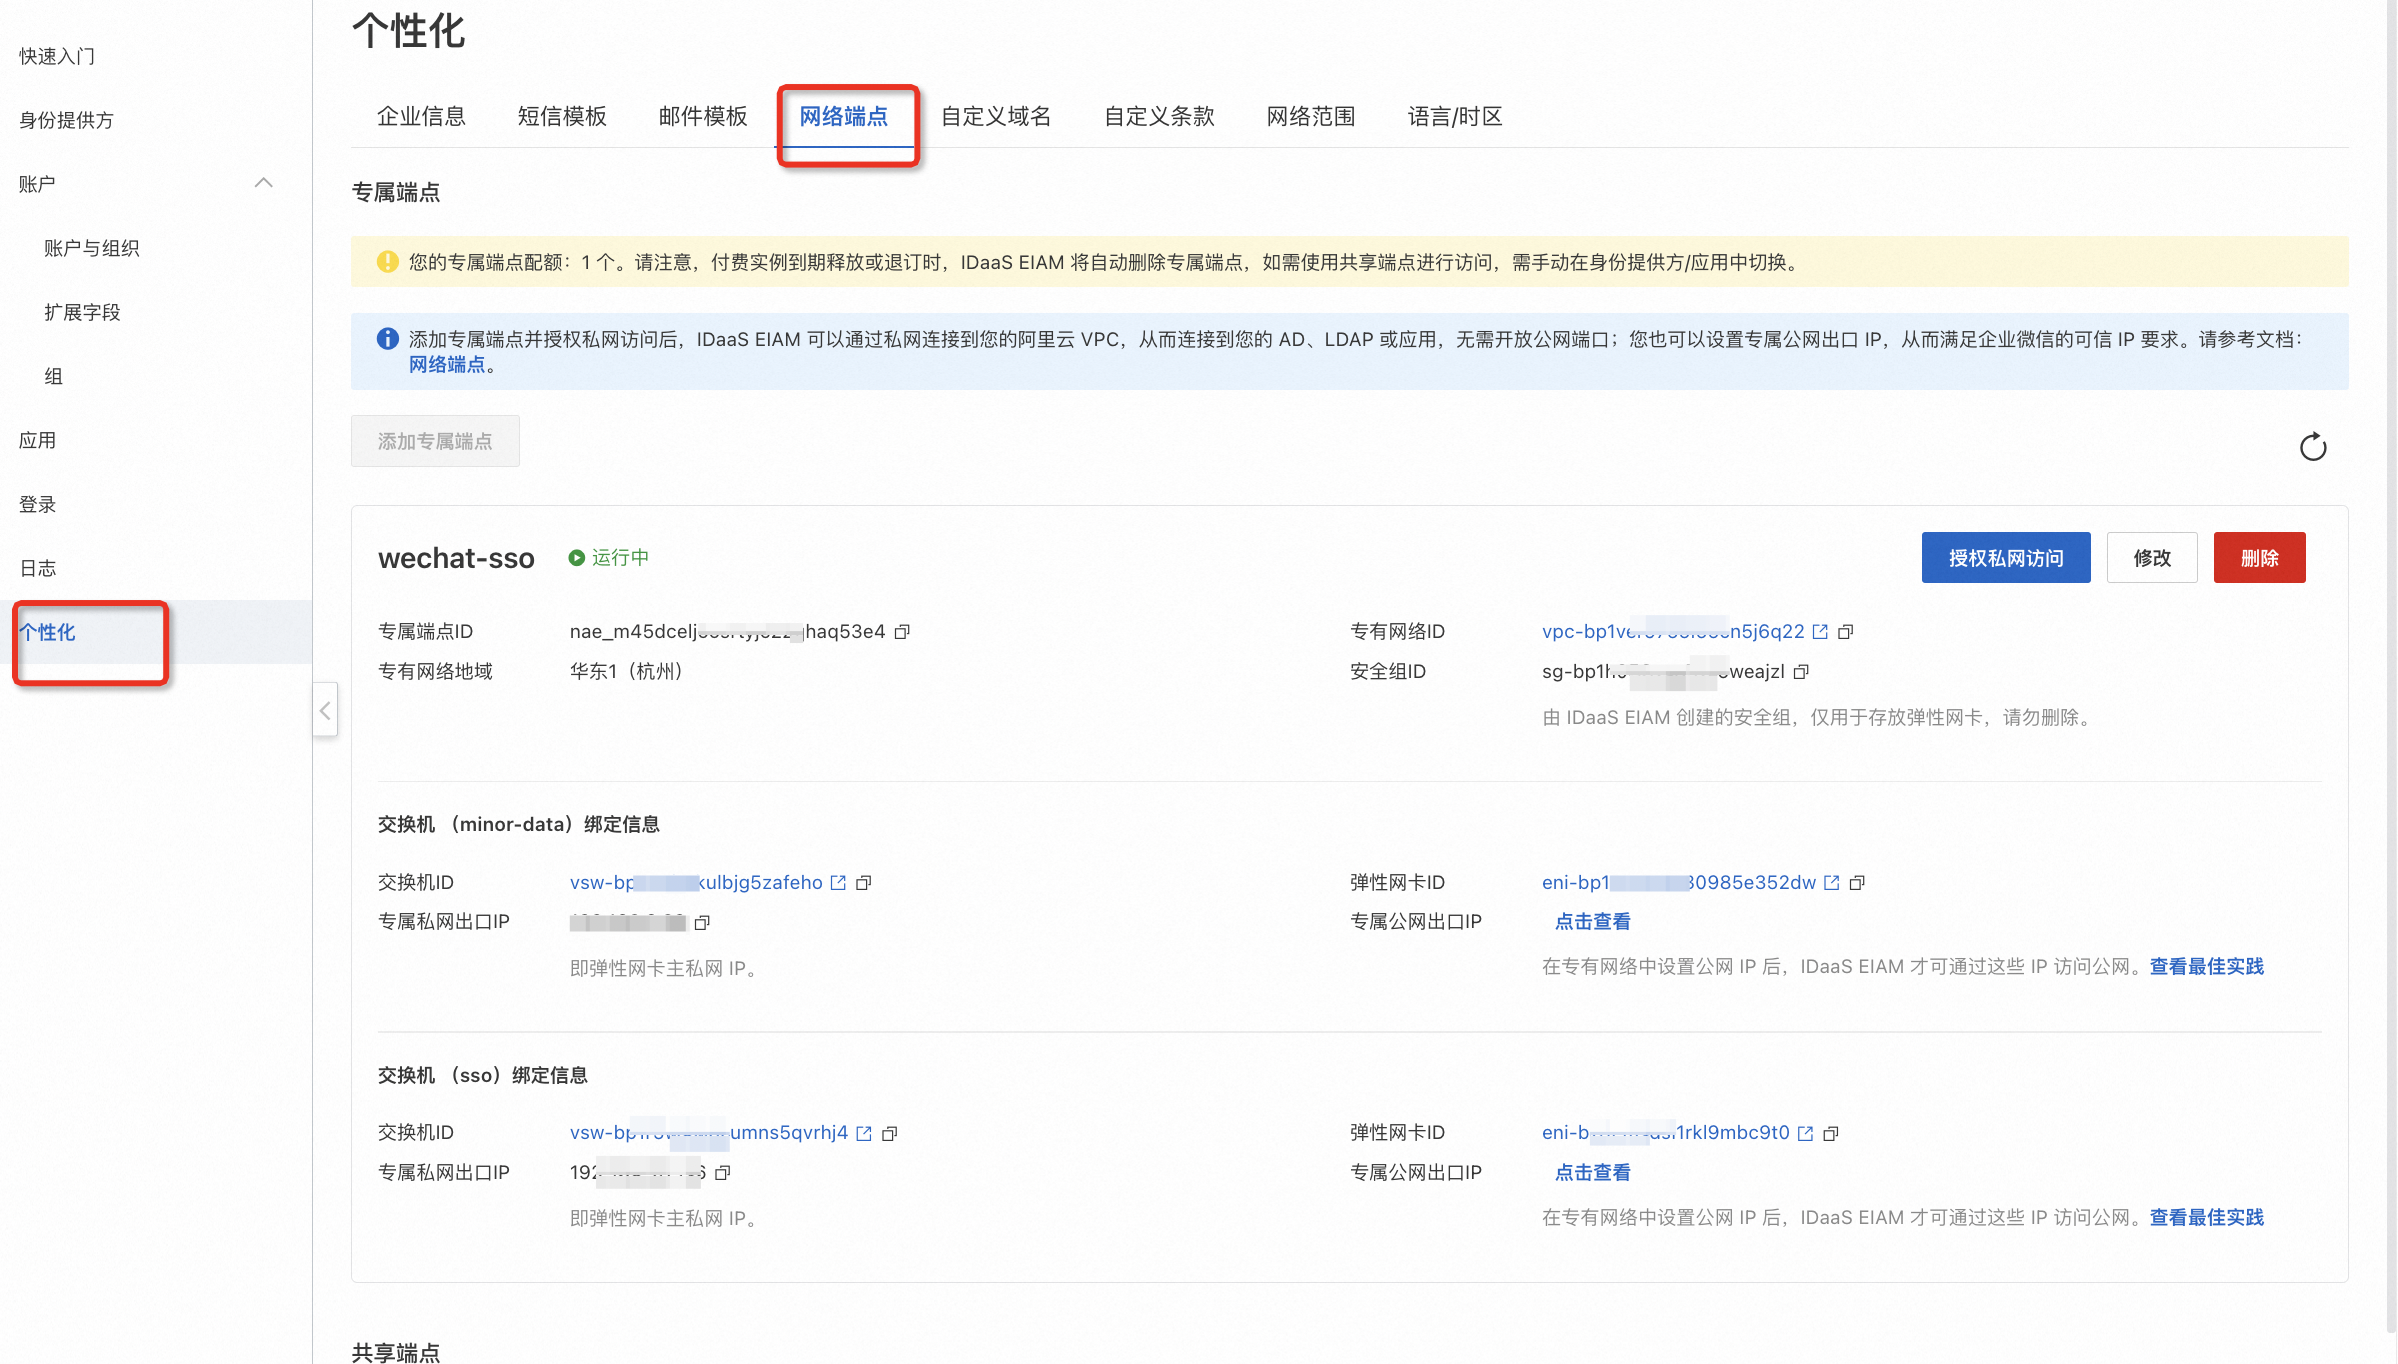Copy the minor-data 交换机ID

tap(864, 883)
